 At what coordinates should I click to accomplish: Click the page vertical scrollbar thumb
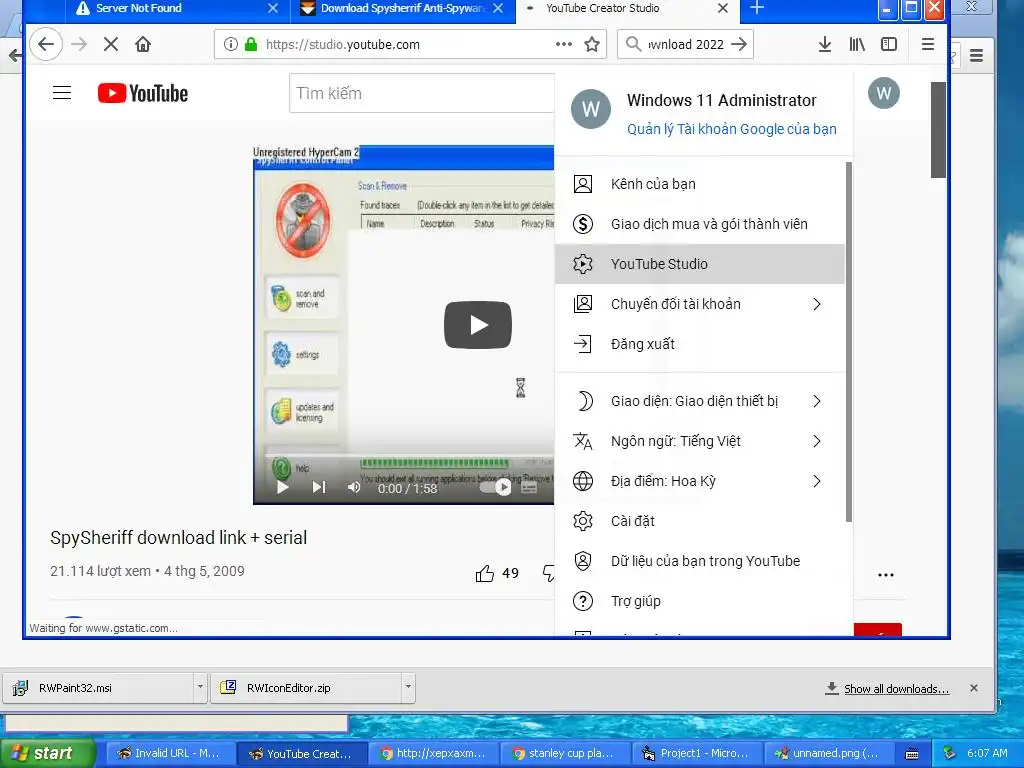coord(938,129)
